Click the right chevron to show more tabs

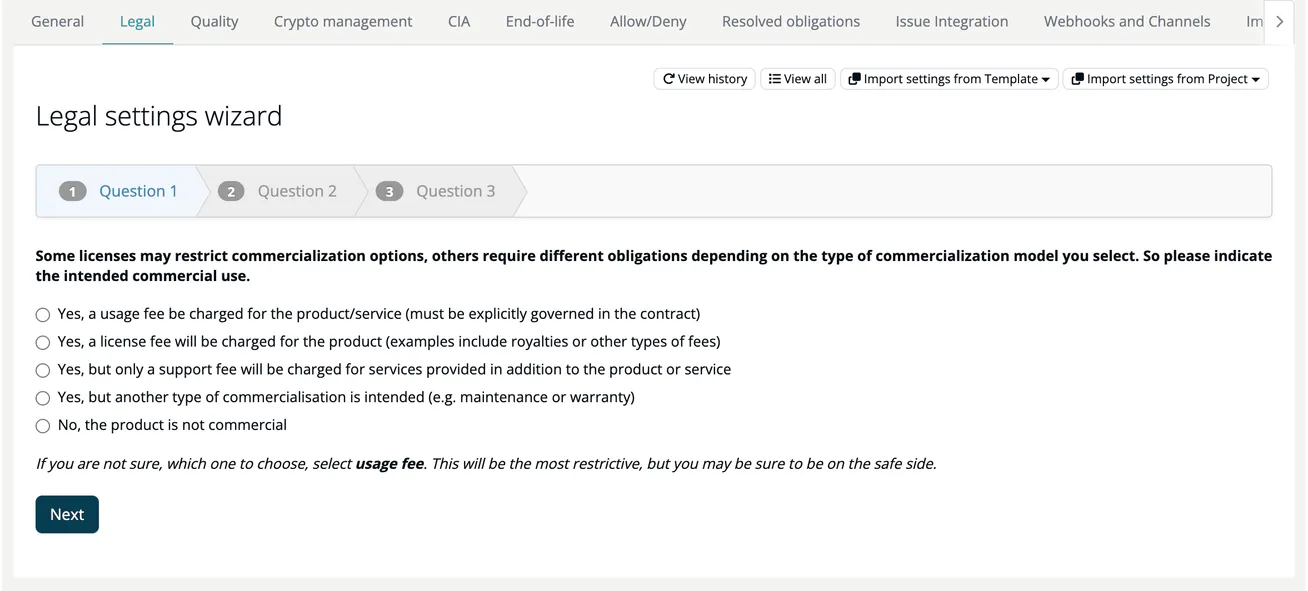click(1279, 21)
